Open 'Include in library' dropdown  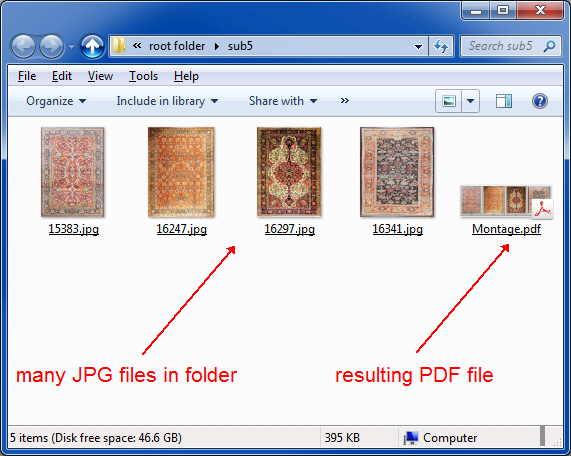click(167, 101)
